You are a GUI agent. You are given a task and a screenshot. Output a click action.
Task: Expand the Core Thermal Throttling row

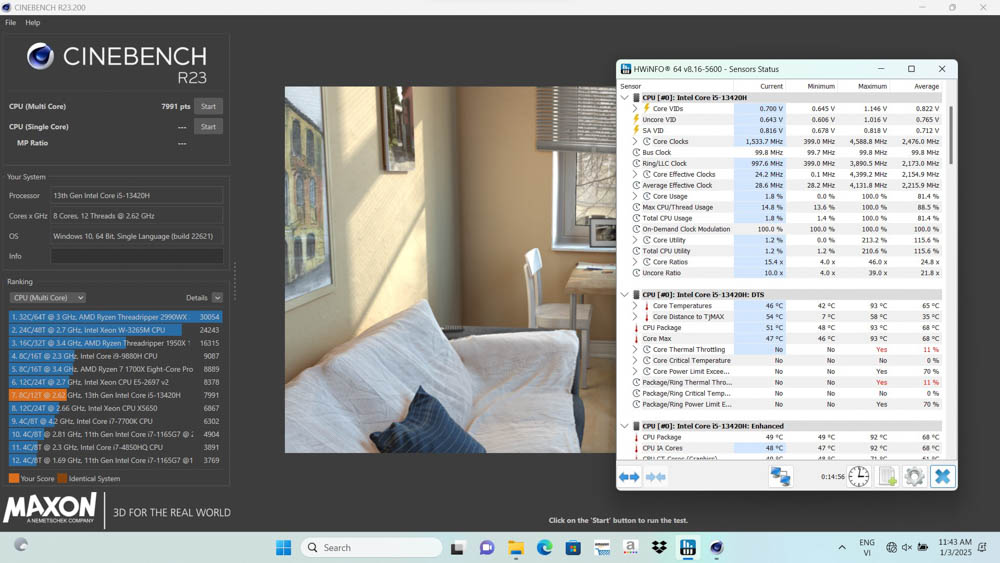[635, 349]
